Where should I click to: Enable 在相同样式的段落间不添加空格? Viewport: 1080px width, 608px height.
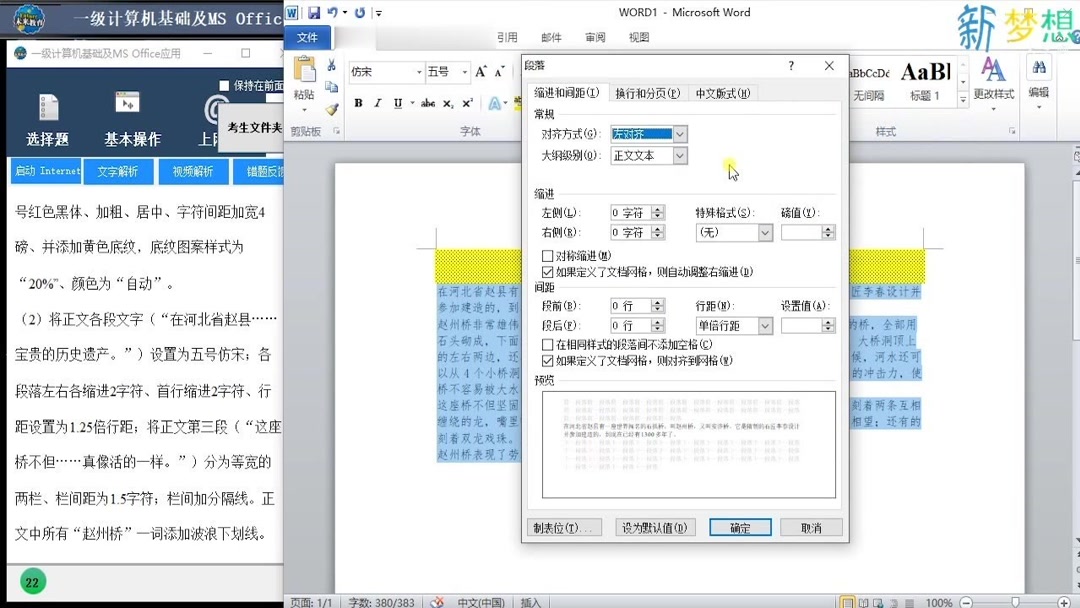click(x=546, y=344)
